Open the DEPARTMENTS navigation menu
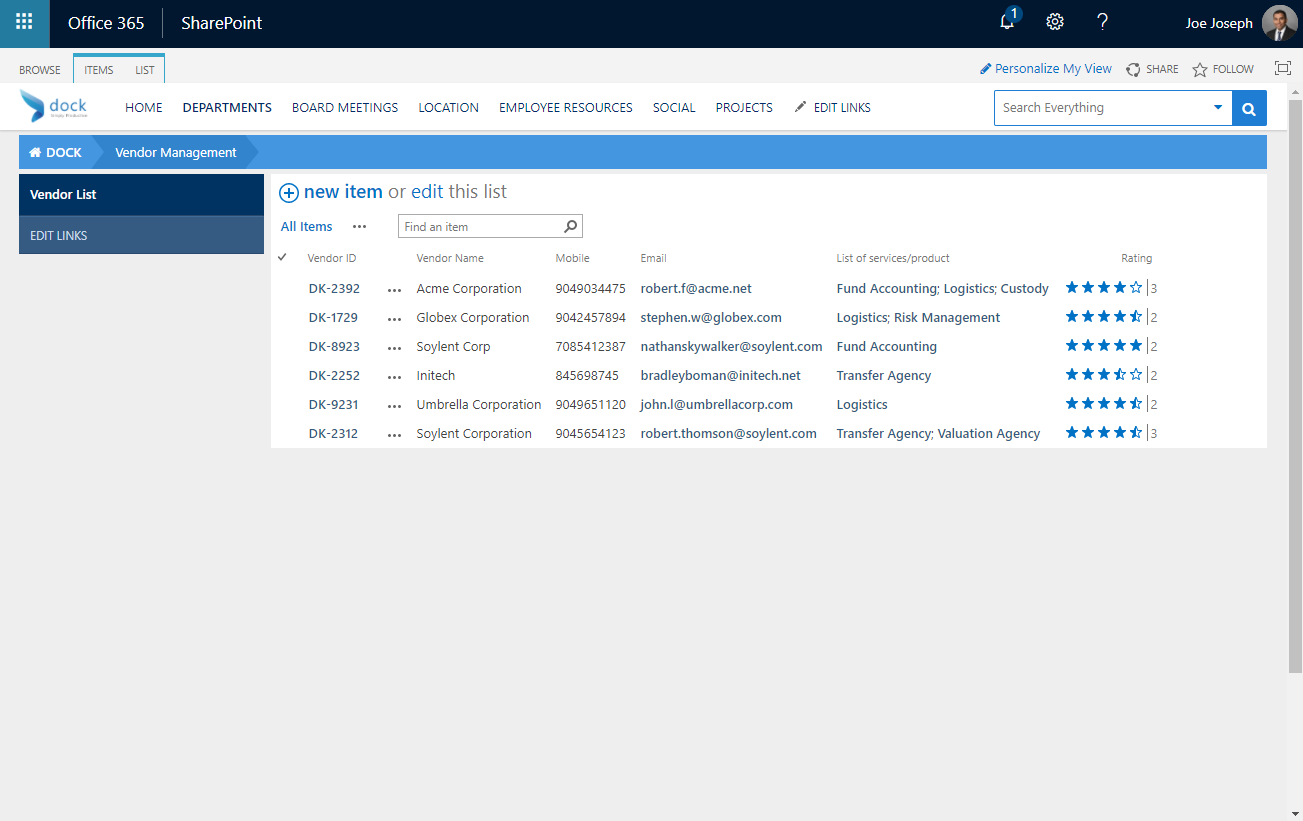 coord(226,107)
